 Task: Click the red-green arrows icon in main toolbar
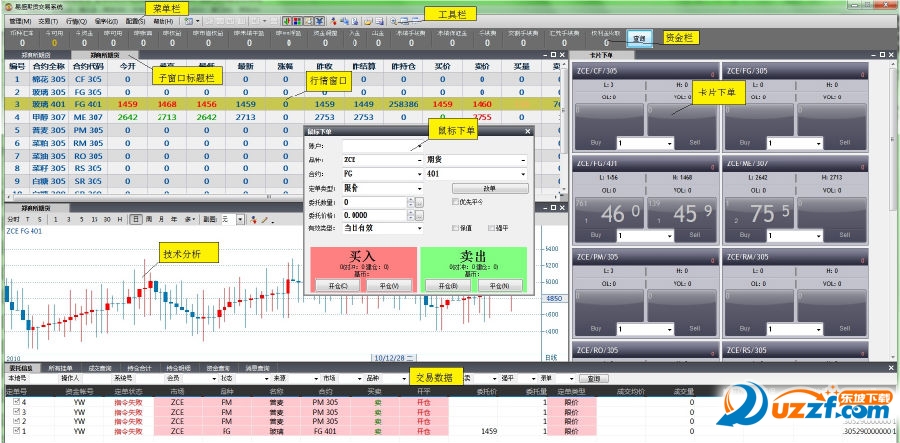[x=286, y=21]
